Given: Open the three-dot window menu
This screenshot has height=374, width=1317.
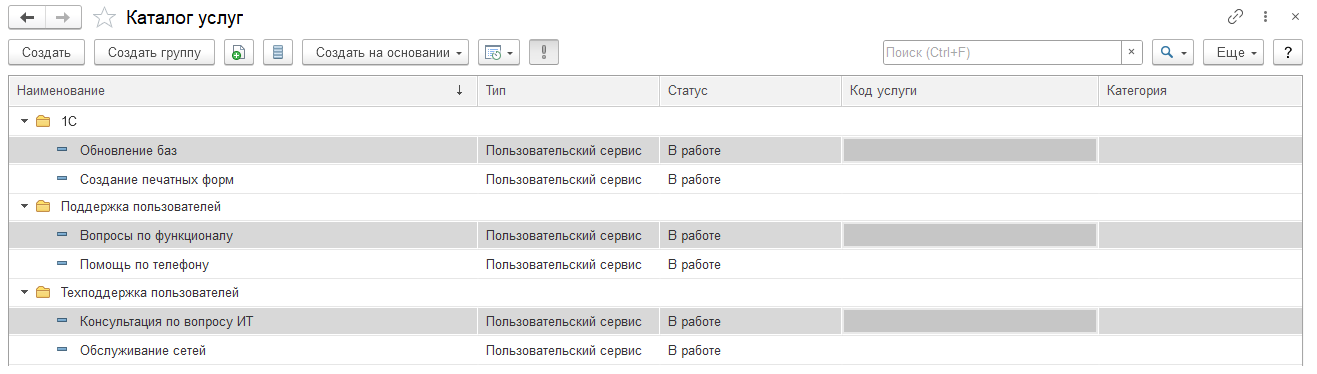Looking at the screenshot, I should point(1266,17).
